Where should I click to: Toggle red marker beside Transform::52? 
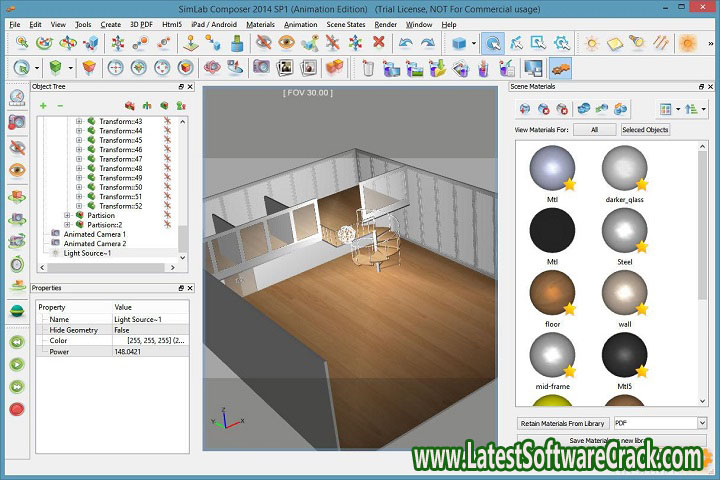[x=167, y=206]
